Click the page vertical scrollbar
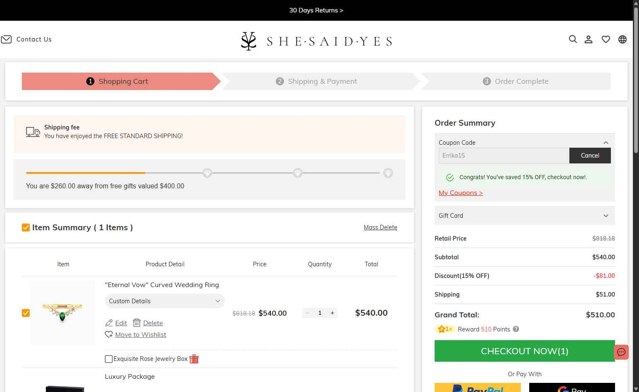This screenshot has height=392, width=639. coord(636,81)
